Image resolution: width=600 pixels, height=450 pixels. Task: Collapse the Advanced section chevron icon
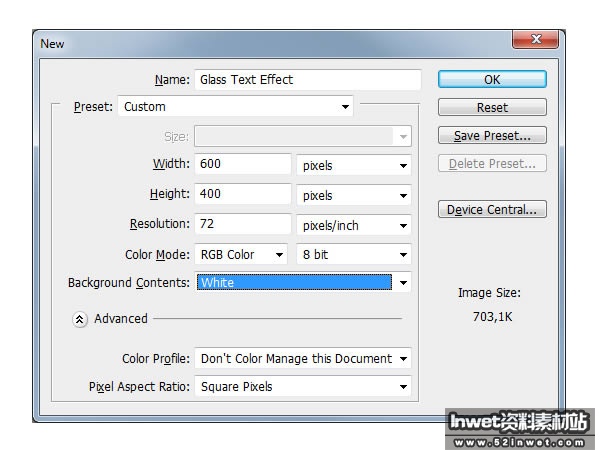(79, 319)
